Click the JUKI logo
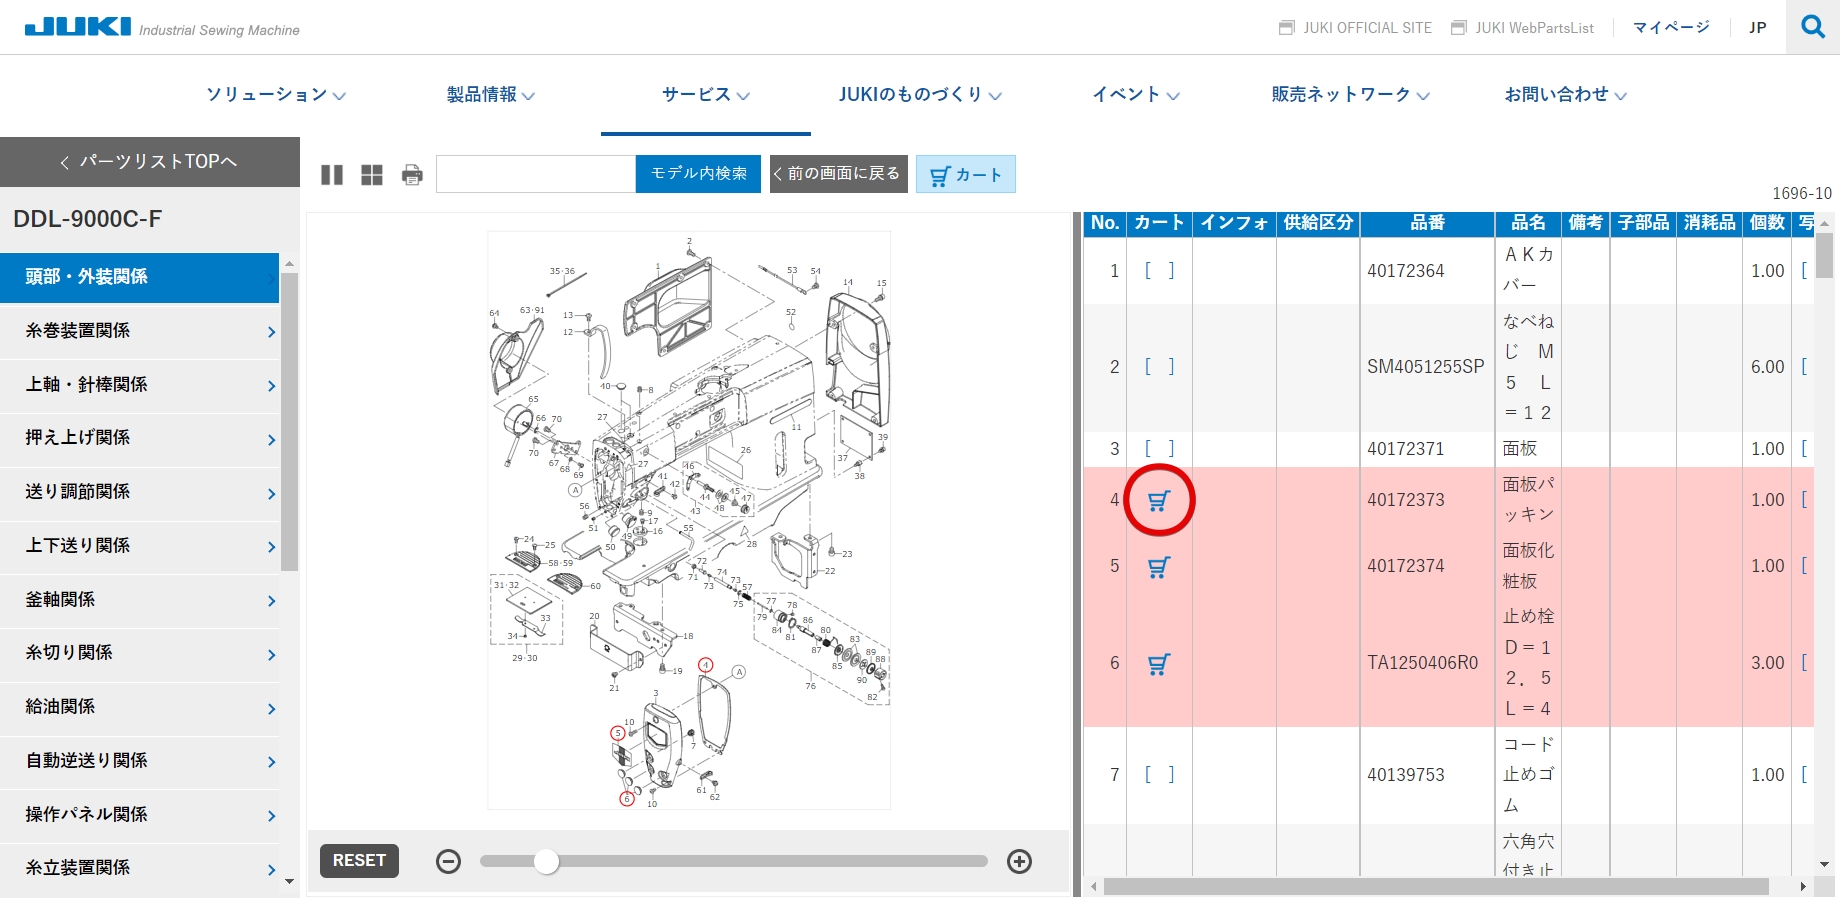Viewport: 1840px width, 898px height. click(x=78, y=26)
